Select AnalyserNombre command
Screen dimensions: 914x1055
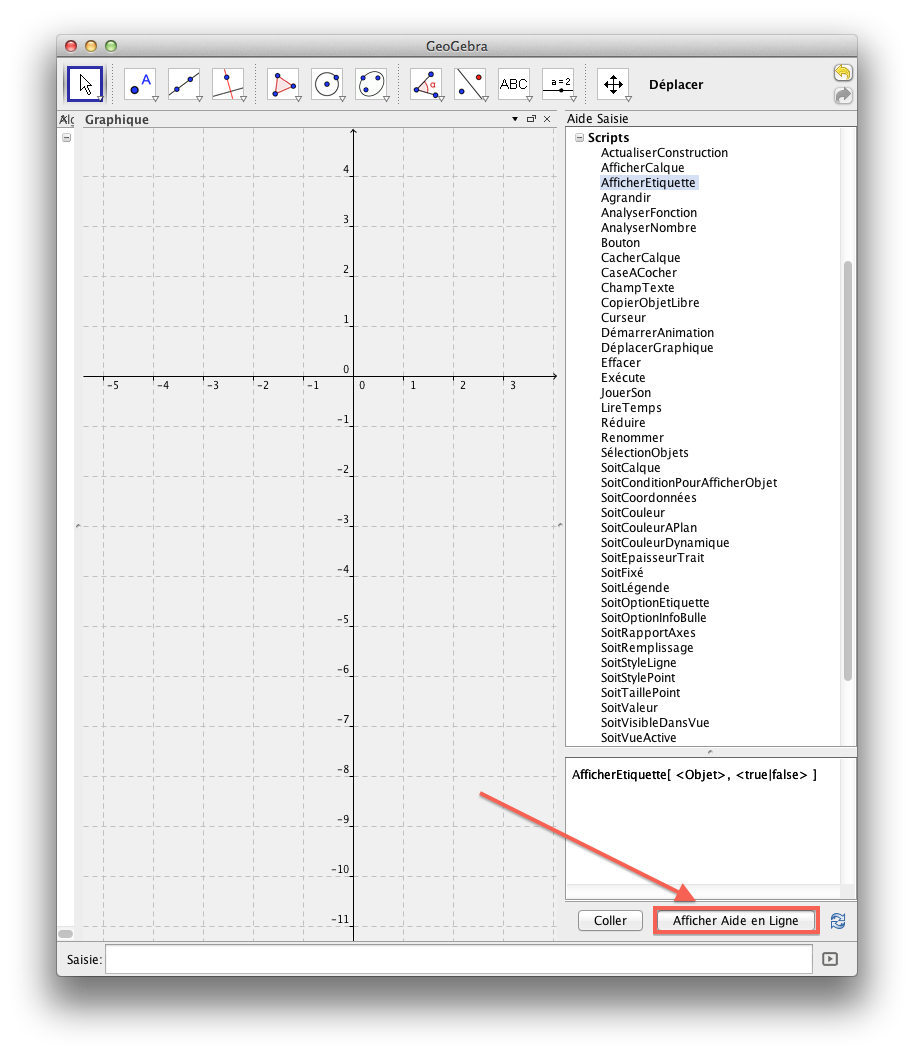649,227
